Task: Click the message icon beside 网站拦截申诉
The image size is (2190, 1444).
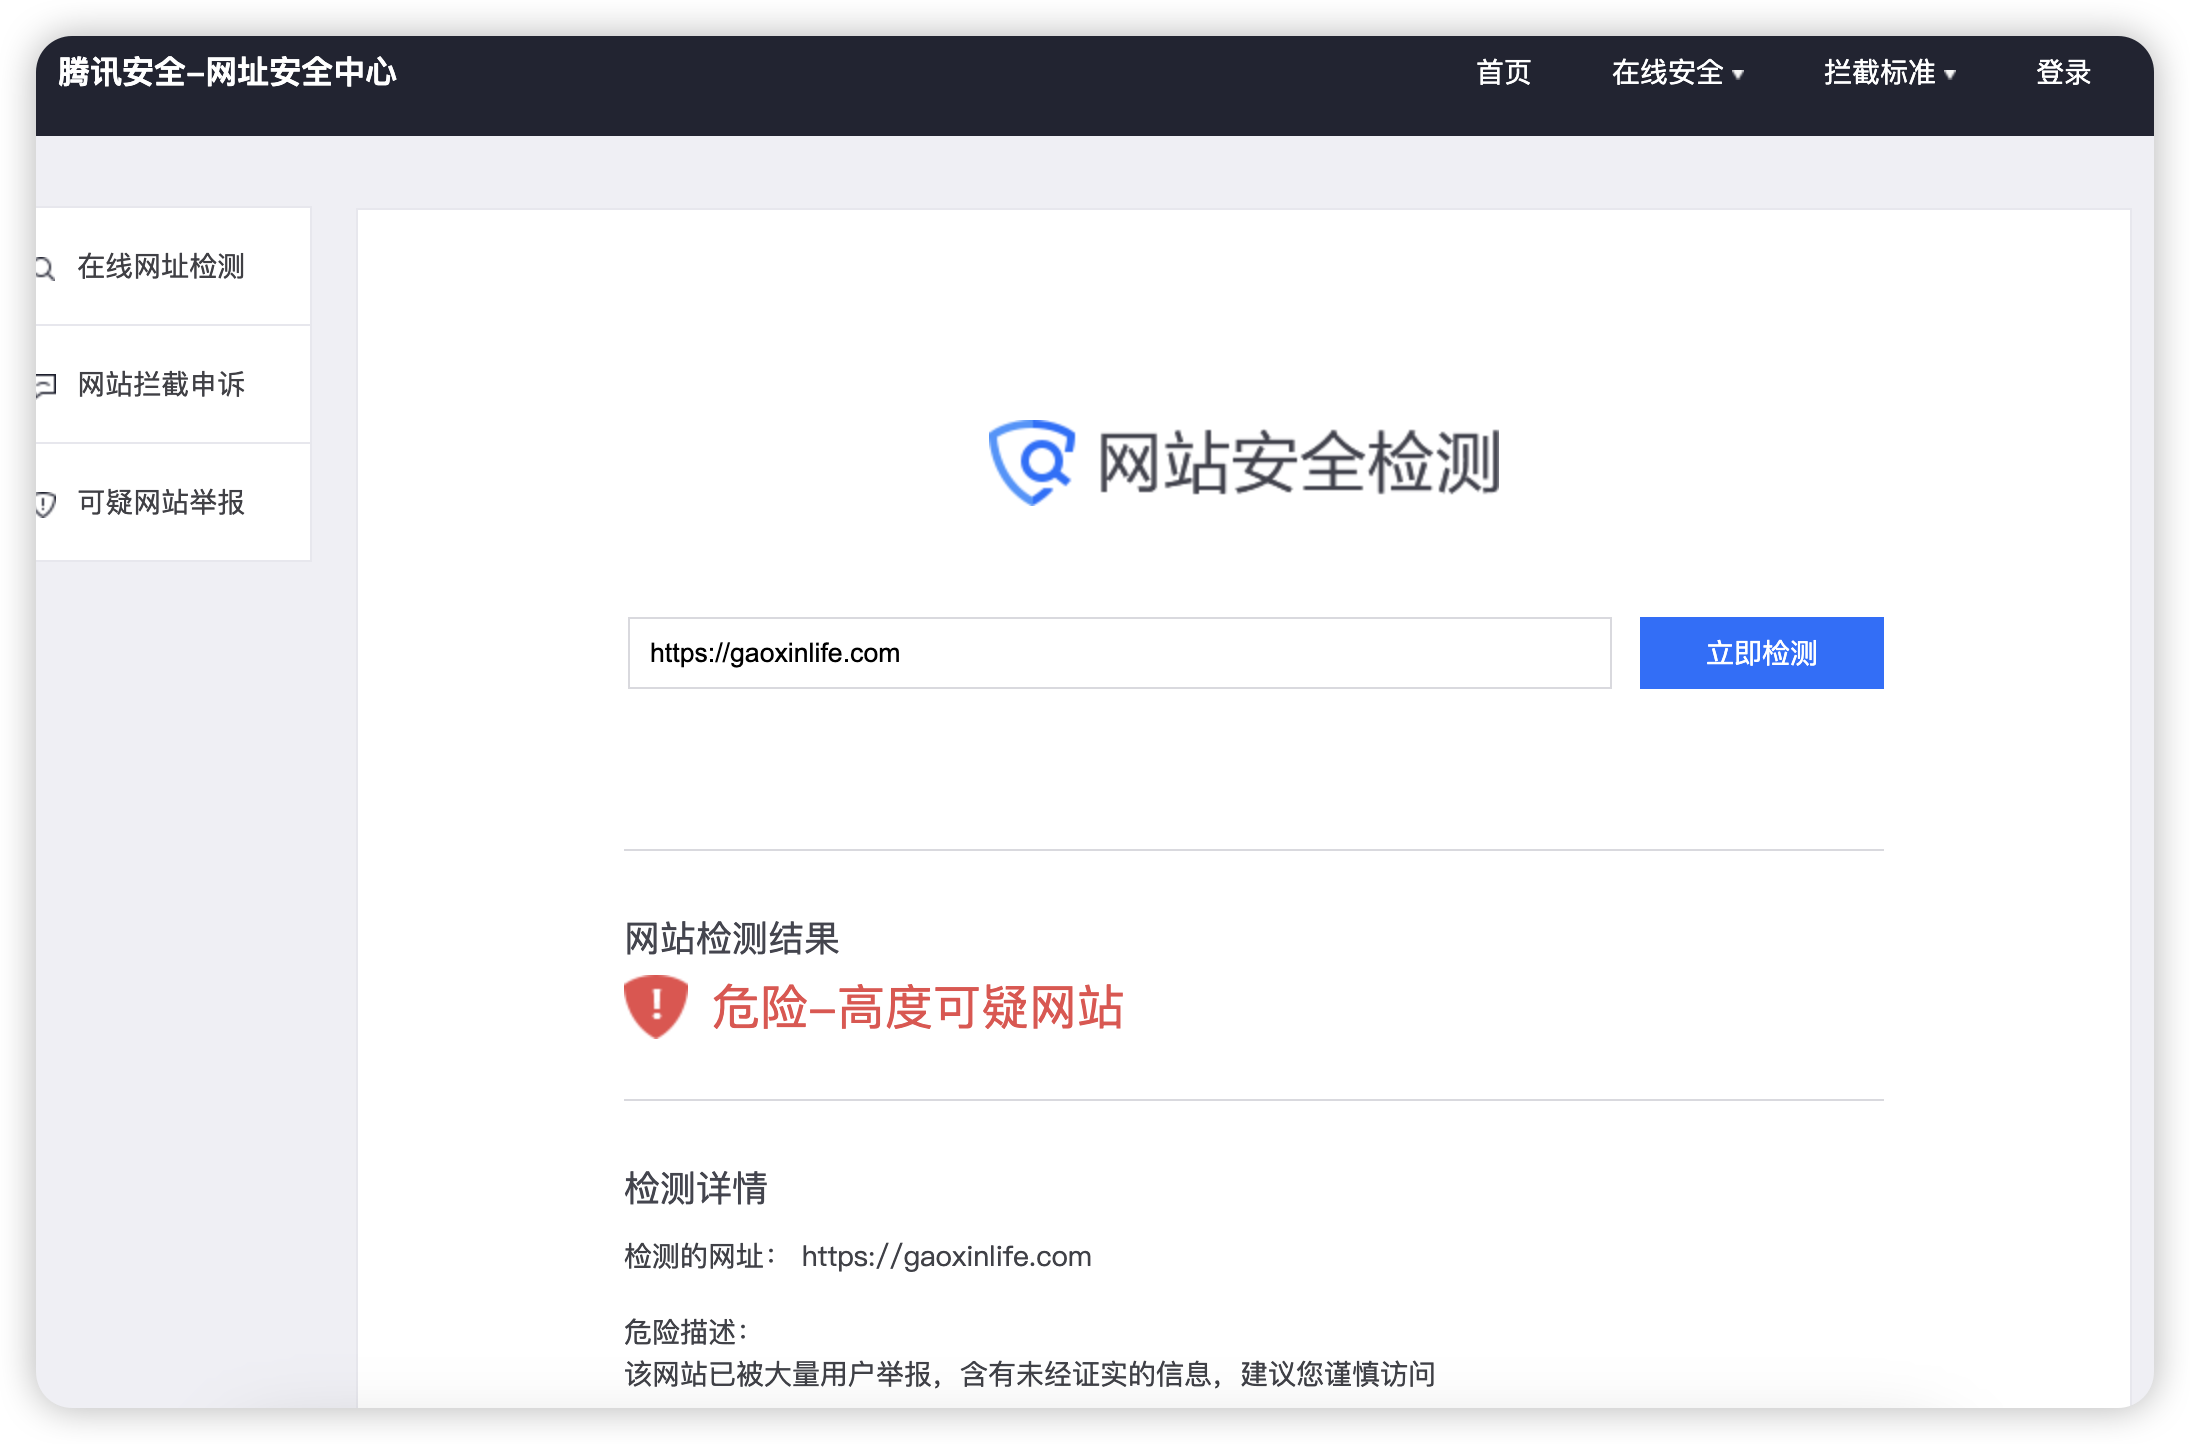Action: coord(46,385)
